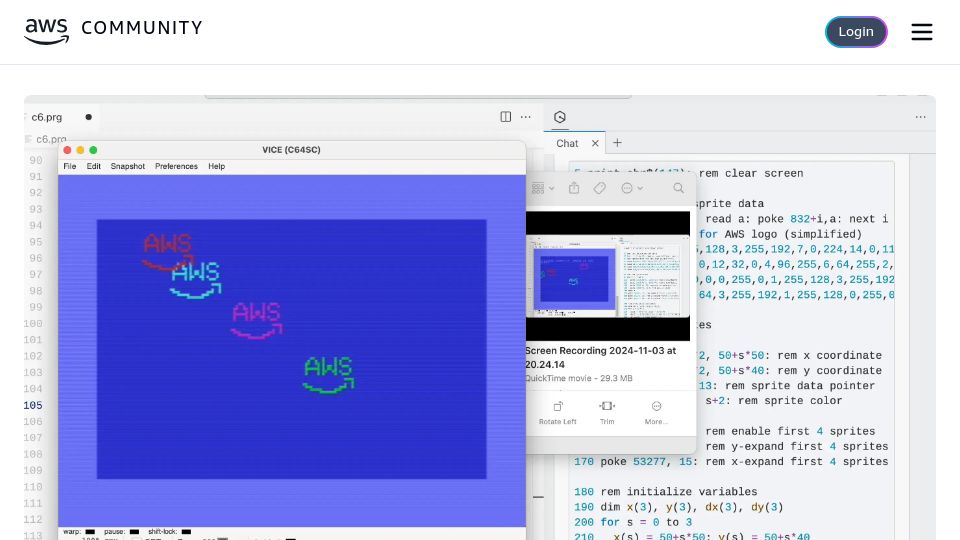Add a new chat tab with plus
Image resolution: width=960 pixels, height=540 pixels.
coord(617,143)
